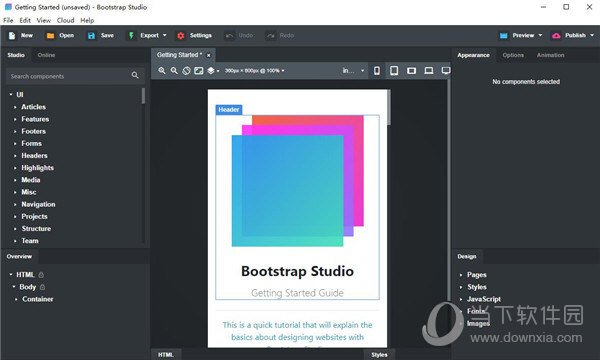Image resolution: width=600 pixels, height=360 pixels.
Task: Expand the JavaScript design section
Action: pyautogui.click(x=461, y=299)
